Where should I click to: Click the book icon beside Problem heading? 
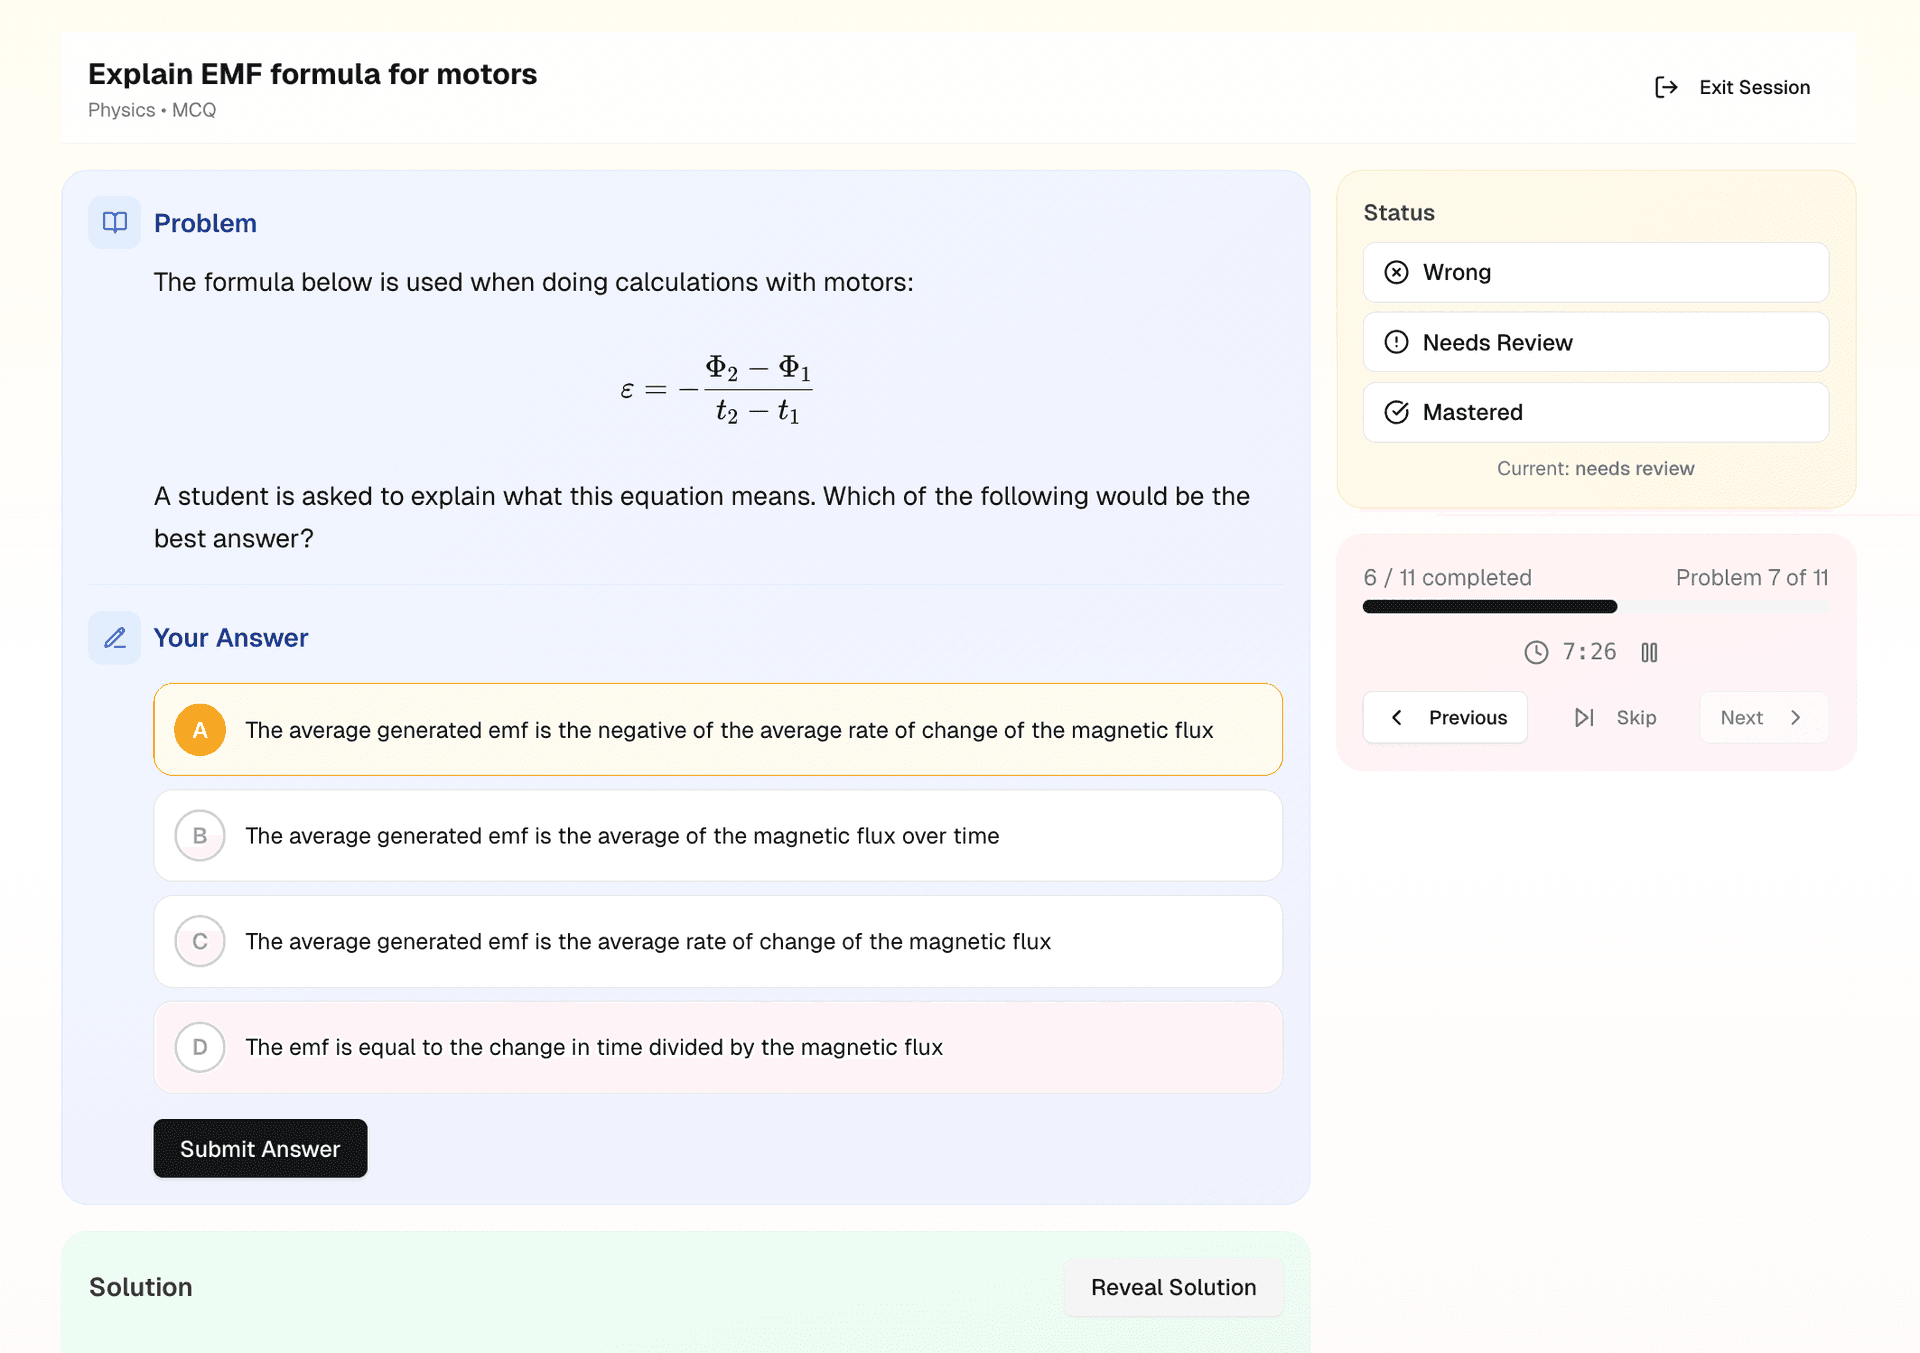click(114, 222)
